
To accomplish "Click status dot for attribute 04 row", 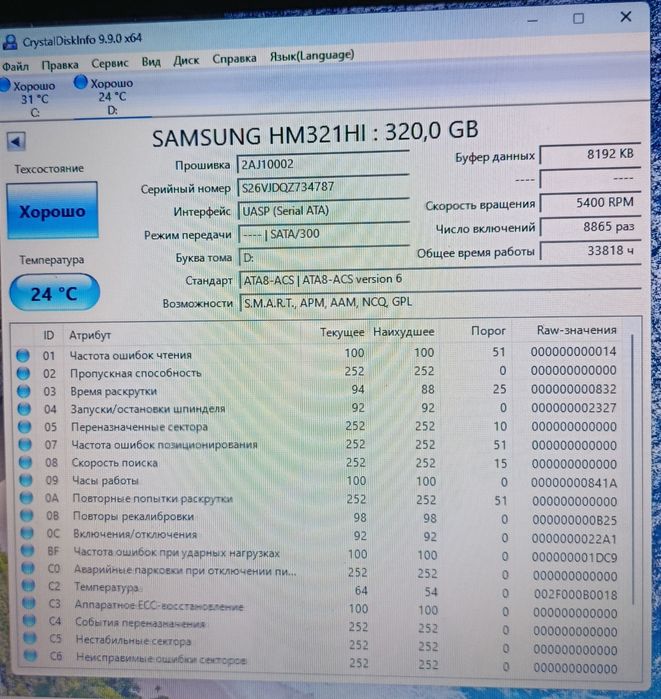I will click(x=24, y=409).
